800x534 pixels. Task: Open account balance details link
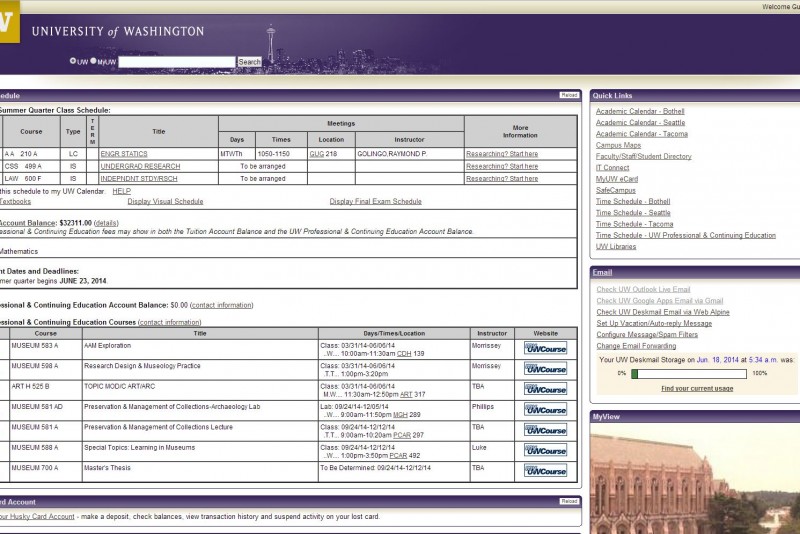coord(106,223)
